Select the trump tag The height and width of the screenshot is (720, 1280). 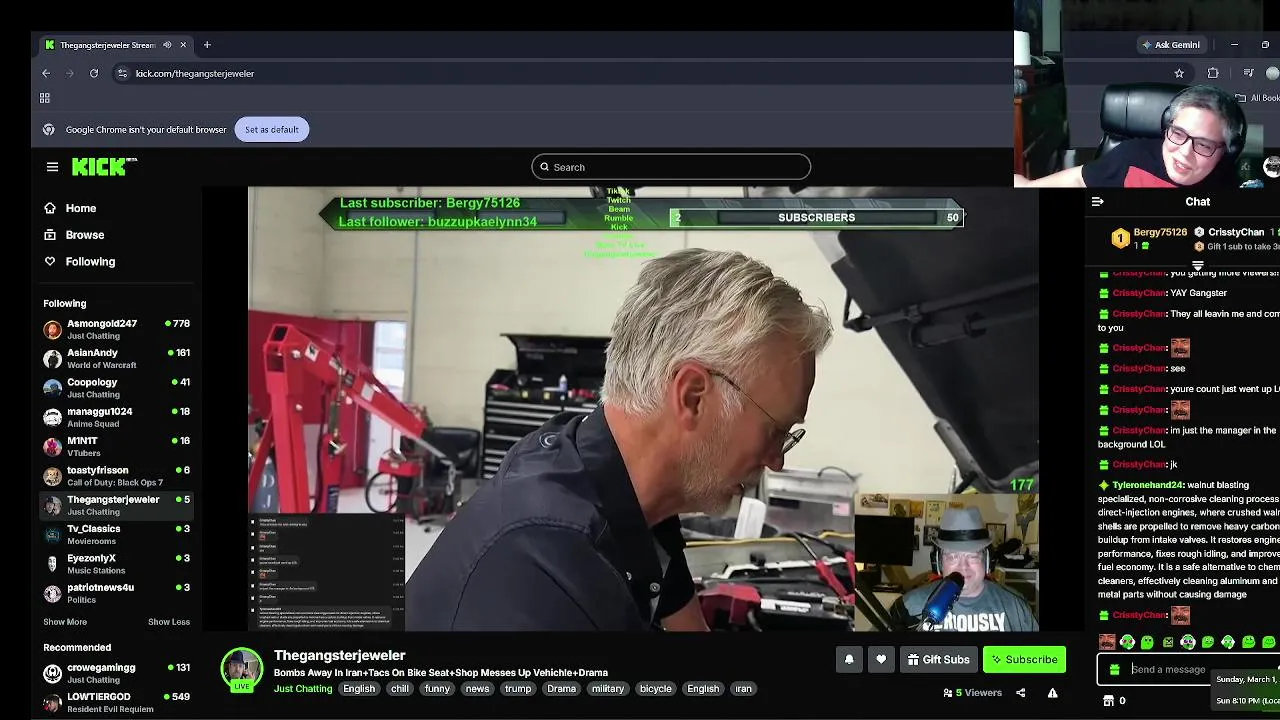point(518,688)
